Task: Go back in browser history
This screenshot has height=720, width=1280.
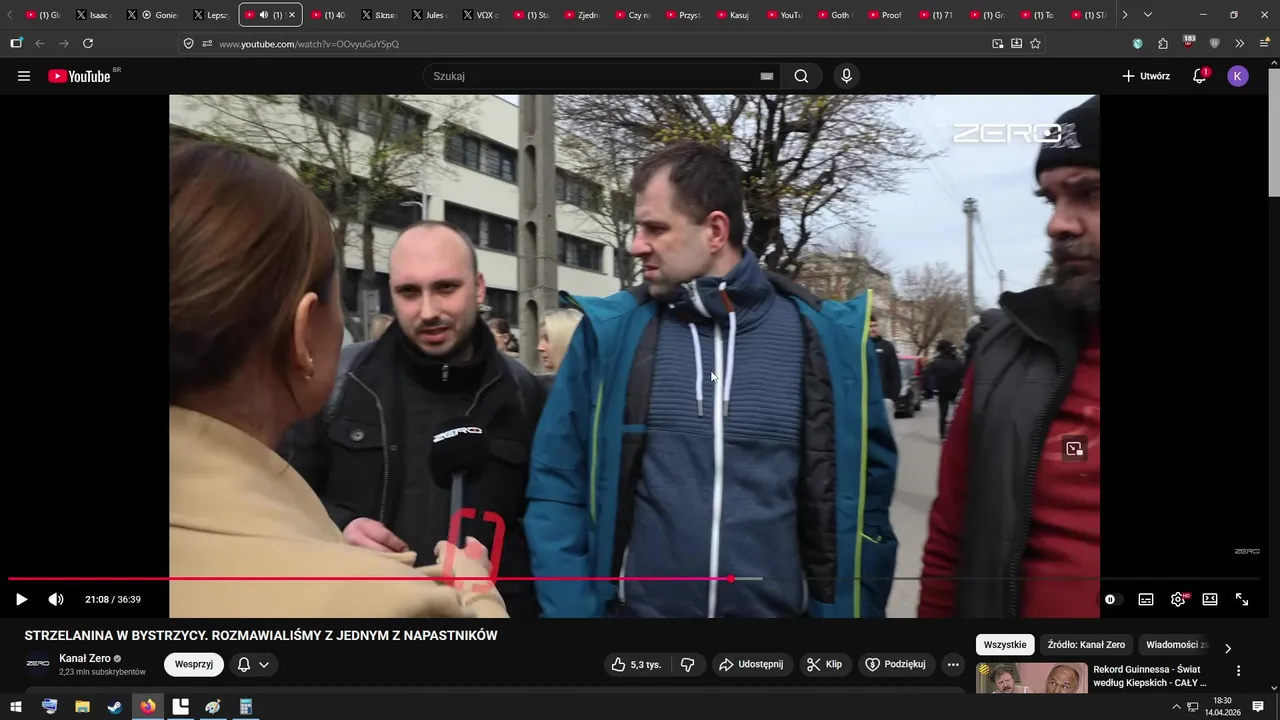Action: pos(40,43)
